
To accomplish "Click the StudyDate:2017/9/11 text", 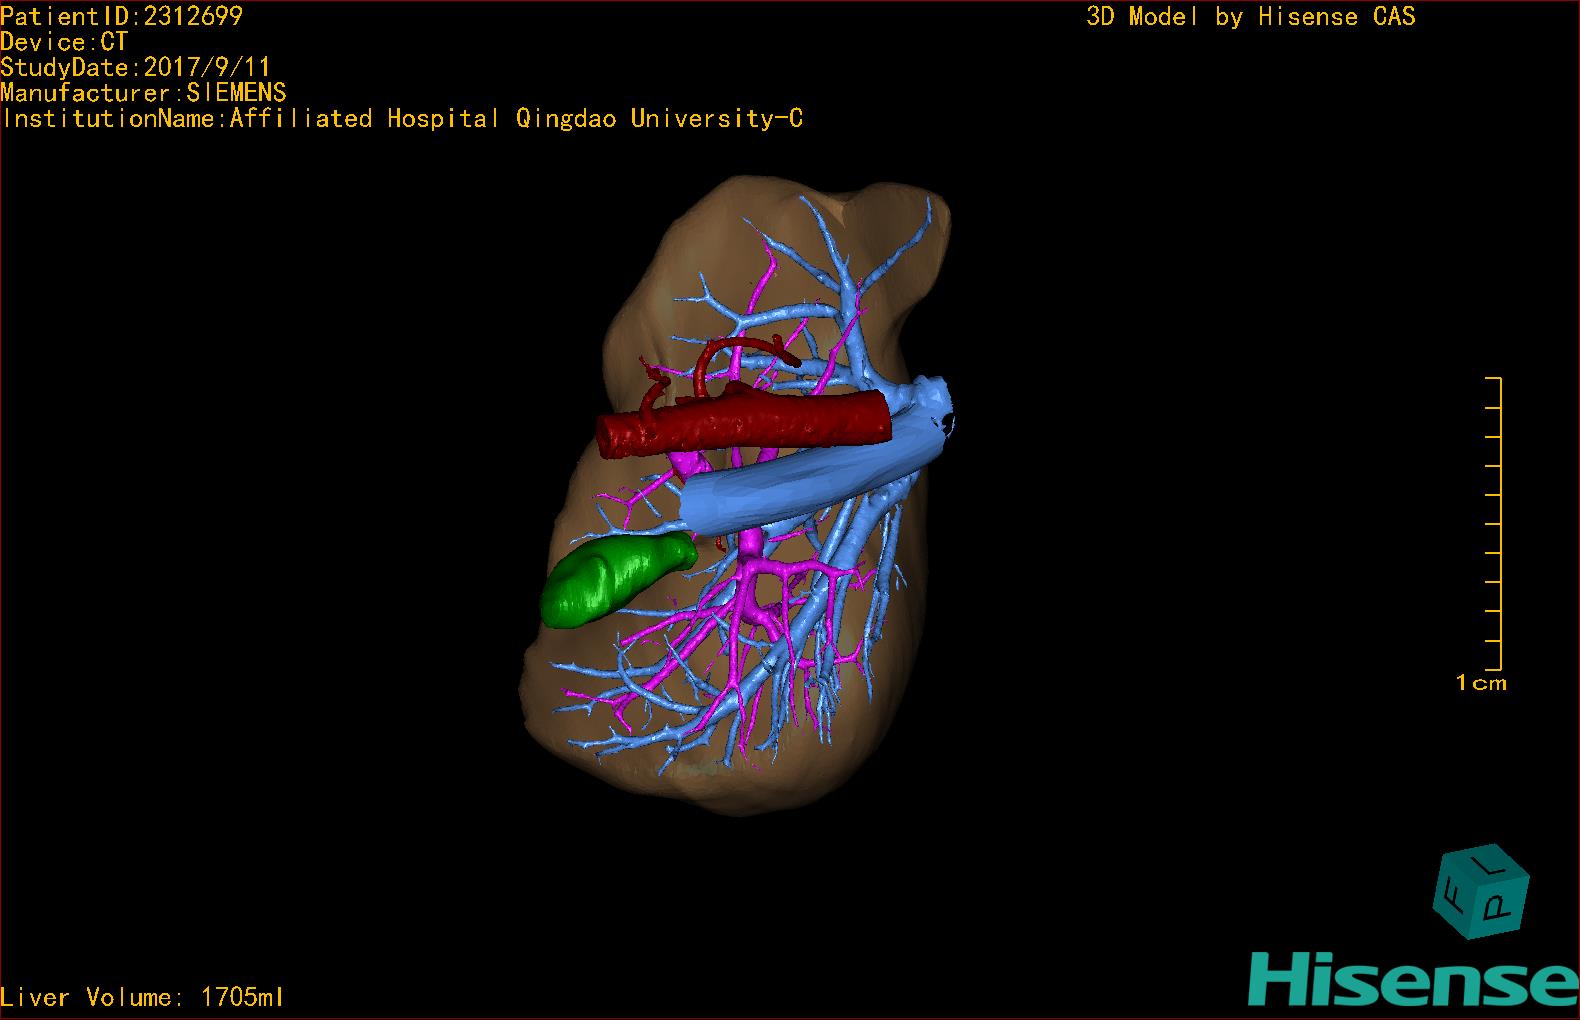I will (135, 67).
